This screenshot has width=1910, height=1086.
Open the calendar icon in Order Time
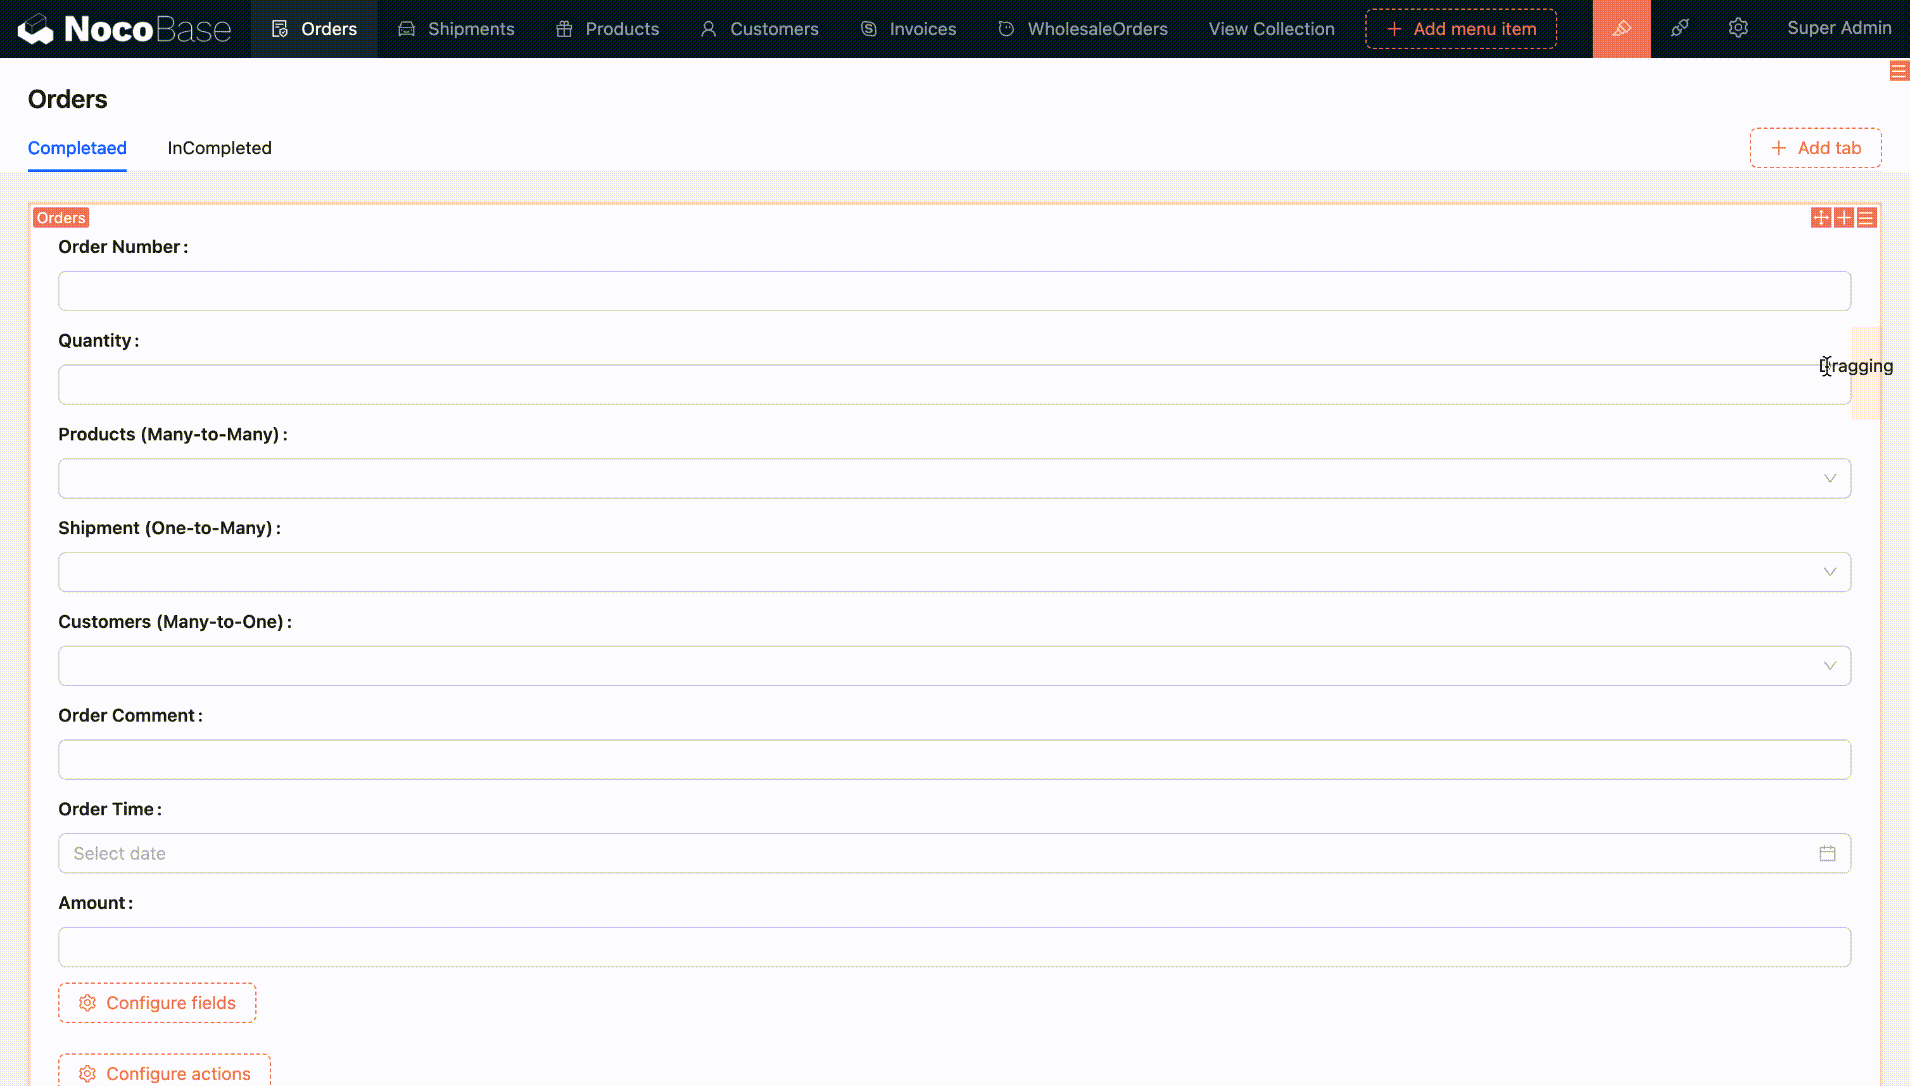[1827, 854]
